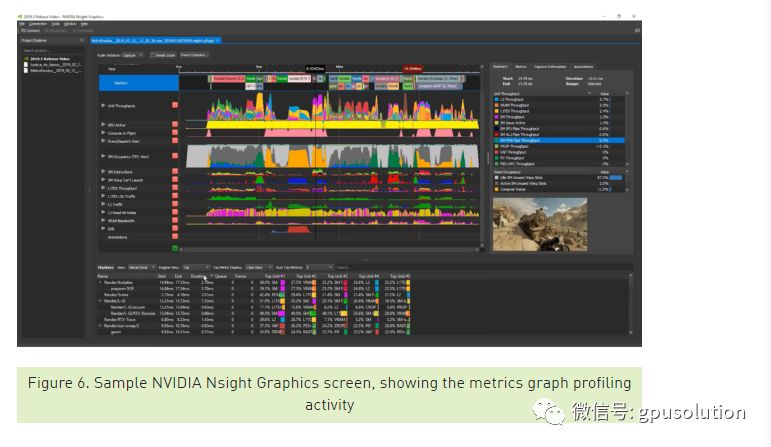
Task: Click the black time cursor label on ruler
Action: [315, 69]
